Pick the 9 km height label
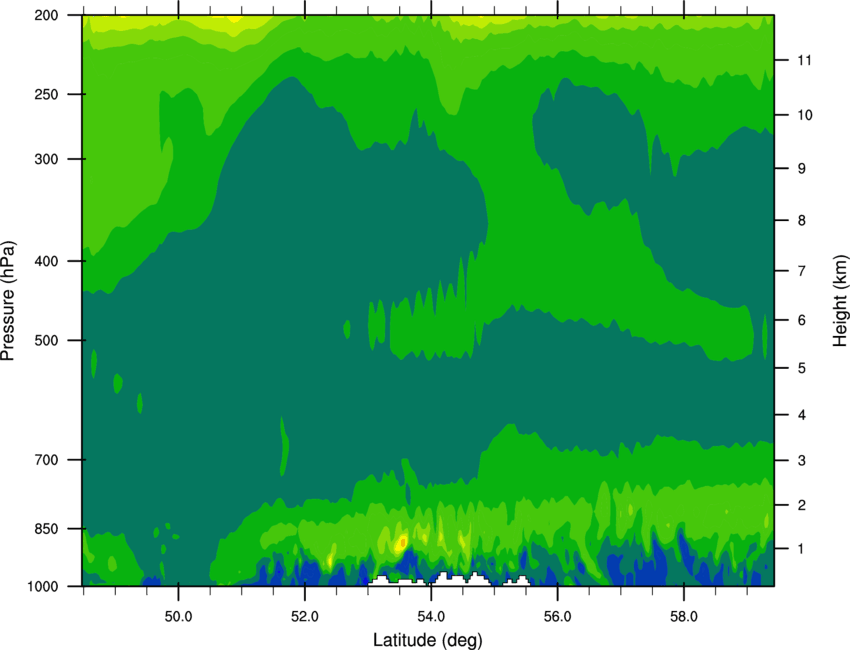The height and width of the screenshot is (650, 850). pyautogui.click(x=802, y=169)
